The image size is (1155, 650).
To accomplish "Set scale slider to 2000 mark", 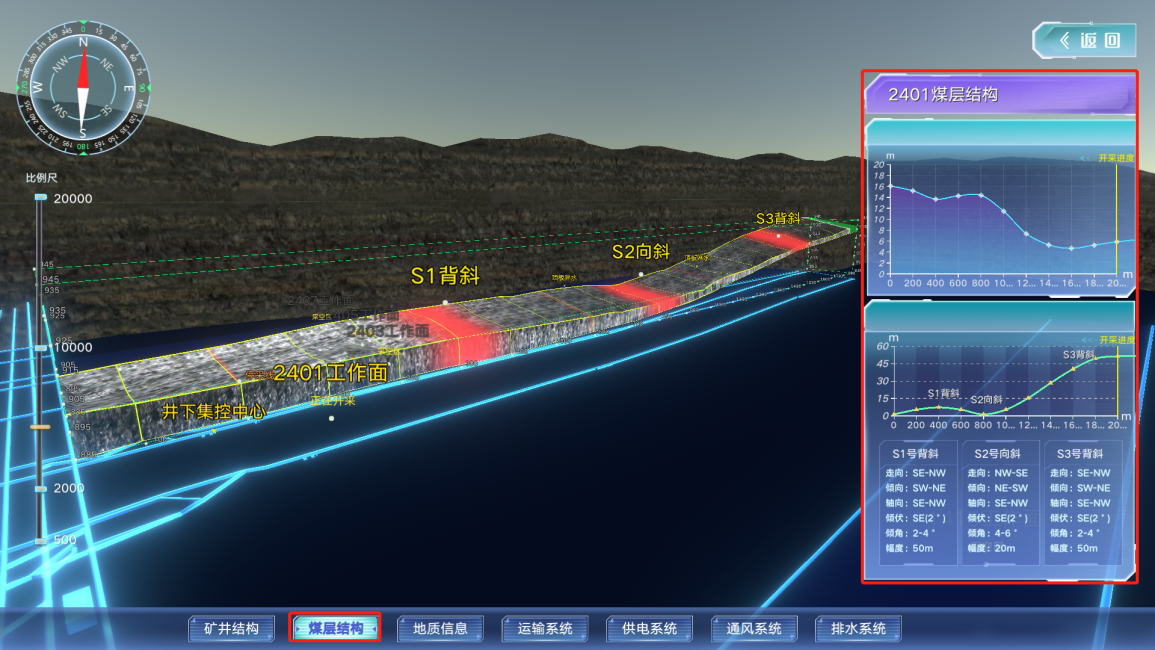I will pos(40,488).
